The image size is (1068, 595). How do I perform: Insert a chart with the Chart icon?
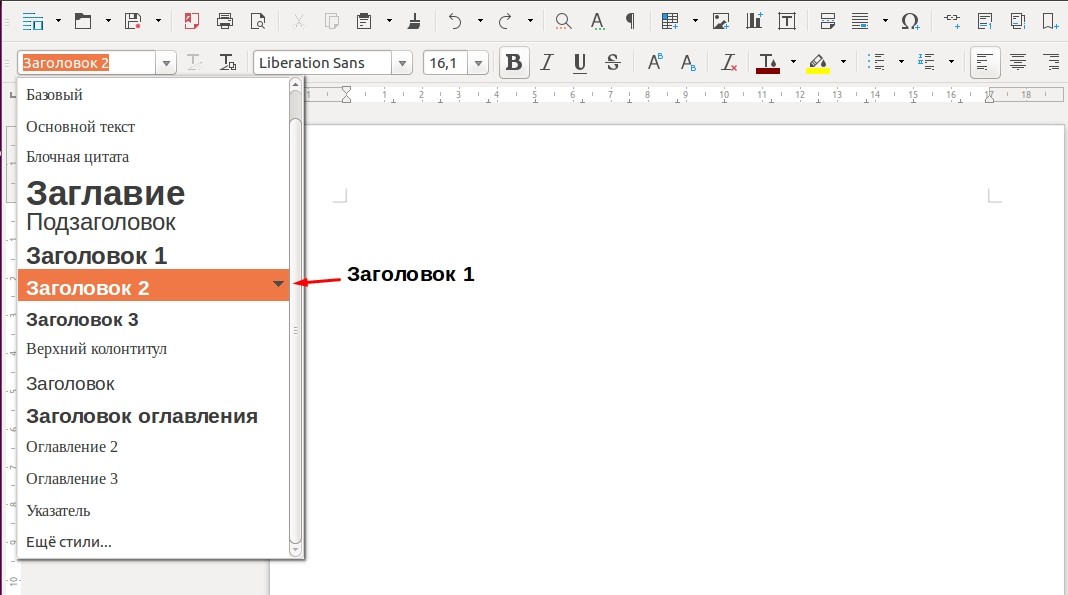point(754,21)
